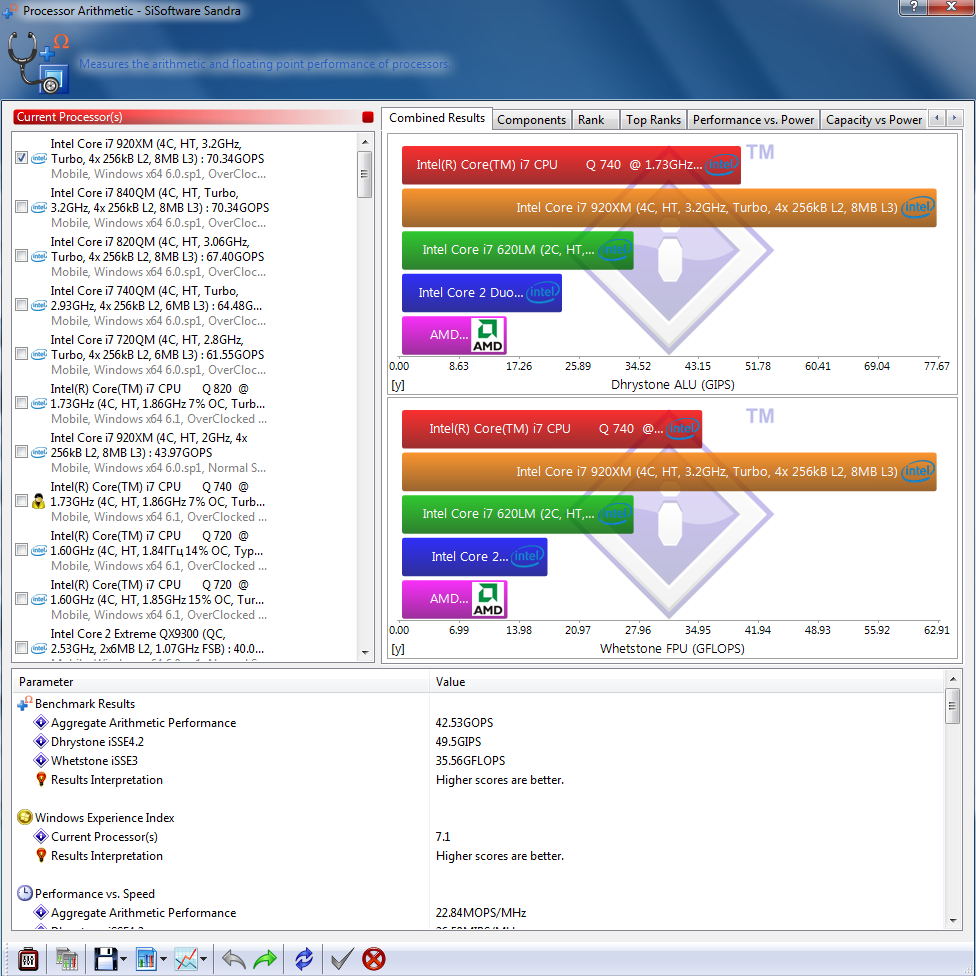The image size is (976, 976).
Task: Check the Intel Core i7 740QM checkbox
Action: click(21, 304)
